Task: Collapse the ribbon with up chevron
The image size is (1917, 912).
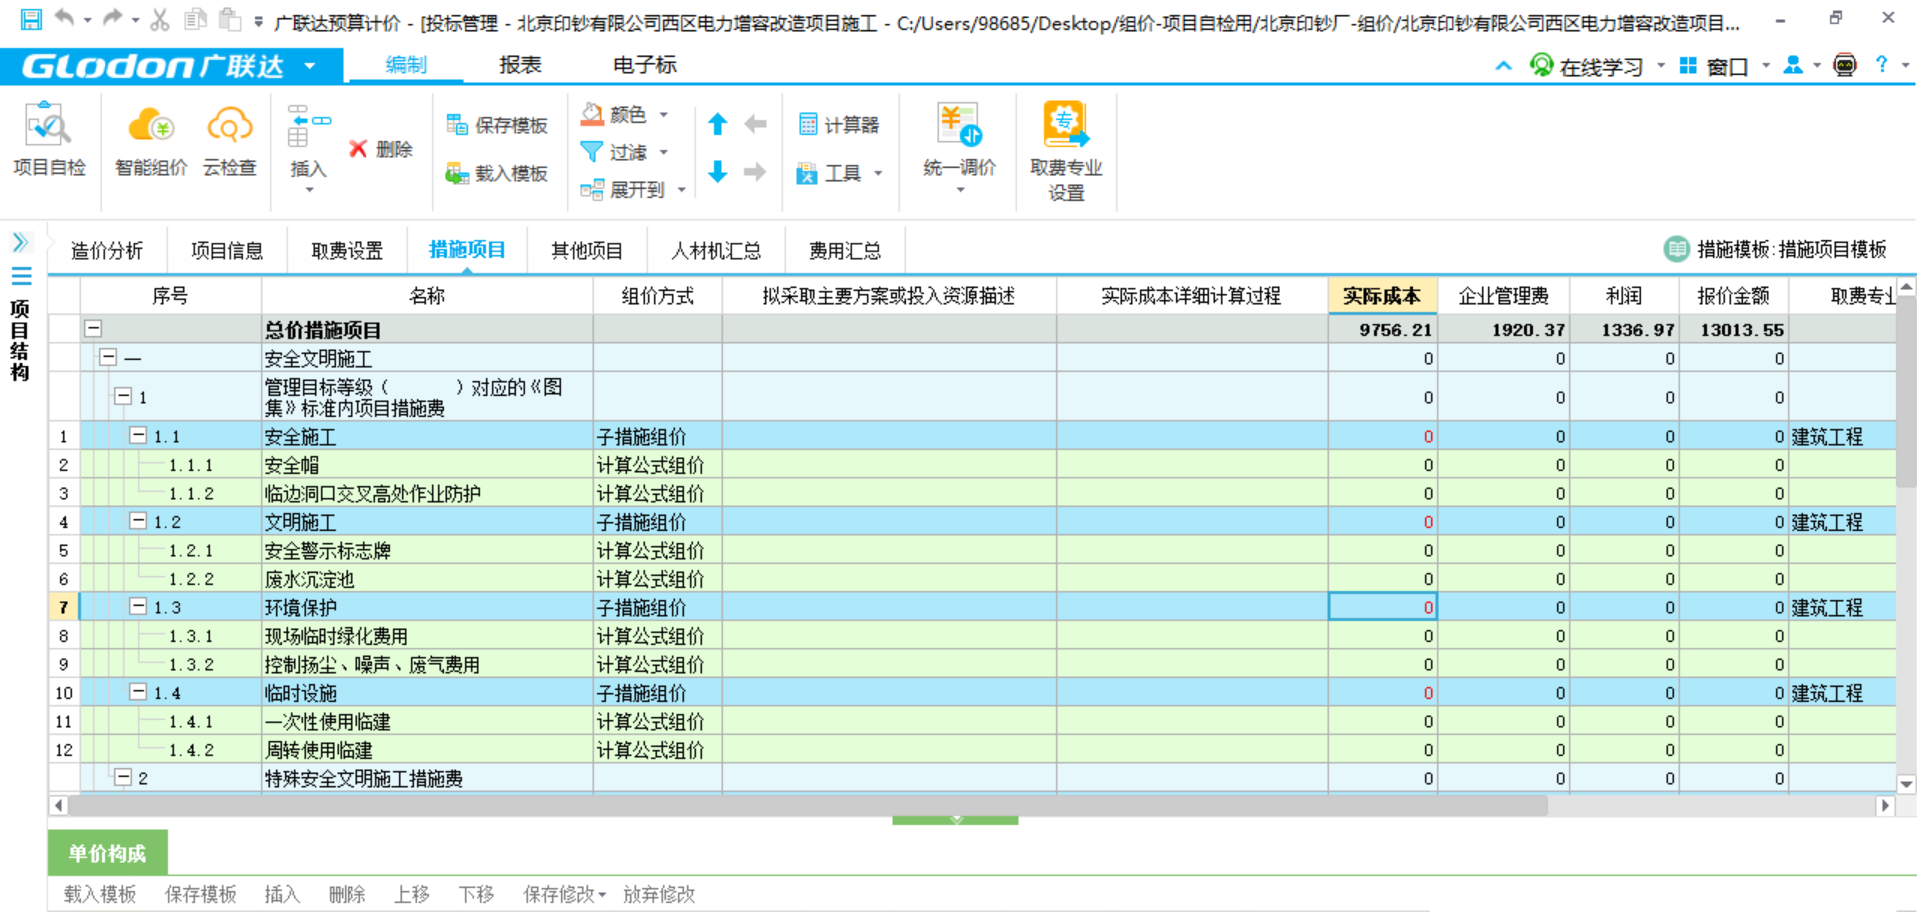Action: click(x=1503, y=66)
